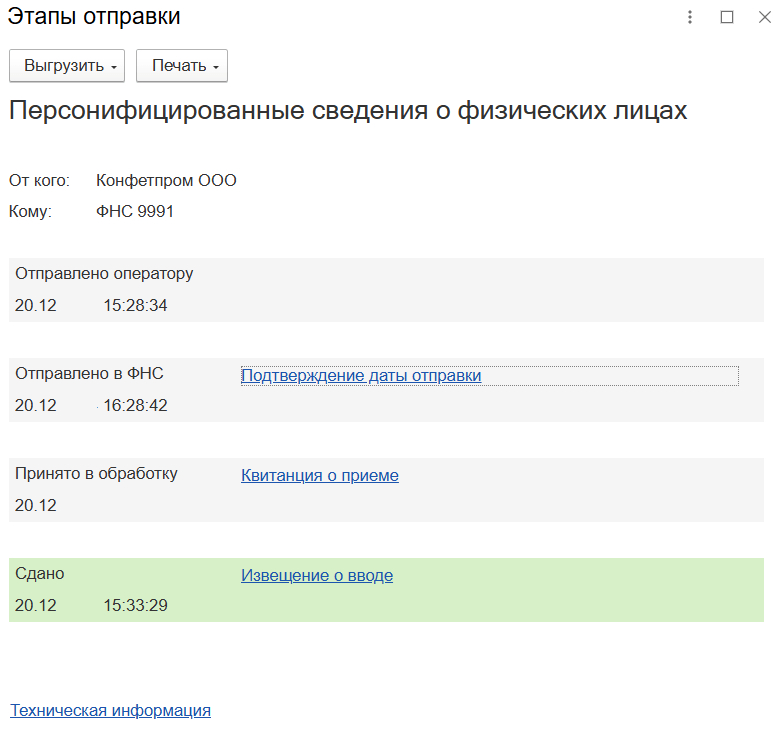Image resolution: width=780 pixels, height=730 pixels.
Task: Click the 15:33:29 timestamp
Action: coord(135,606)
